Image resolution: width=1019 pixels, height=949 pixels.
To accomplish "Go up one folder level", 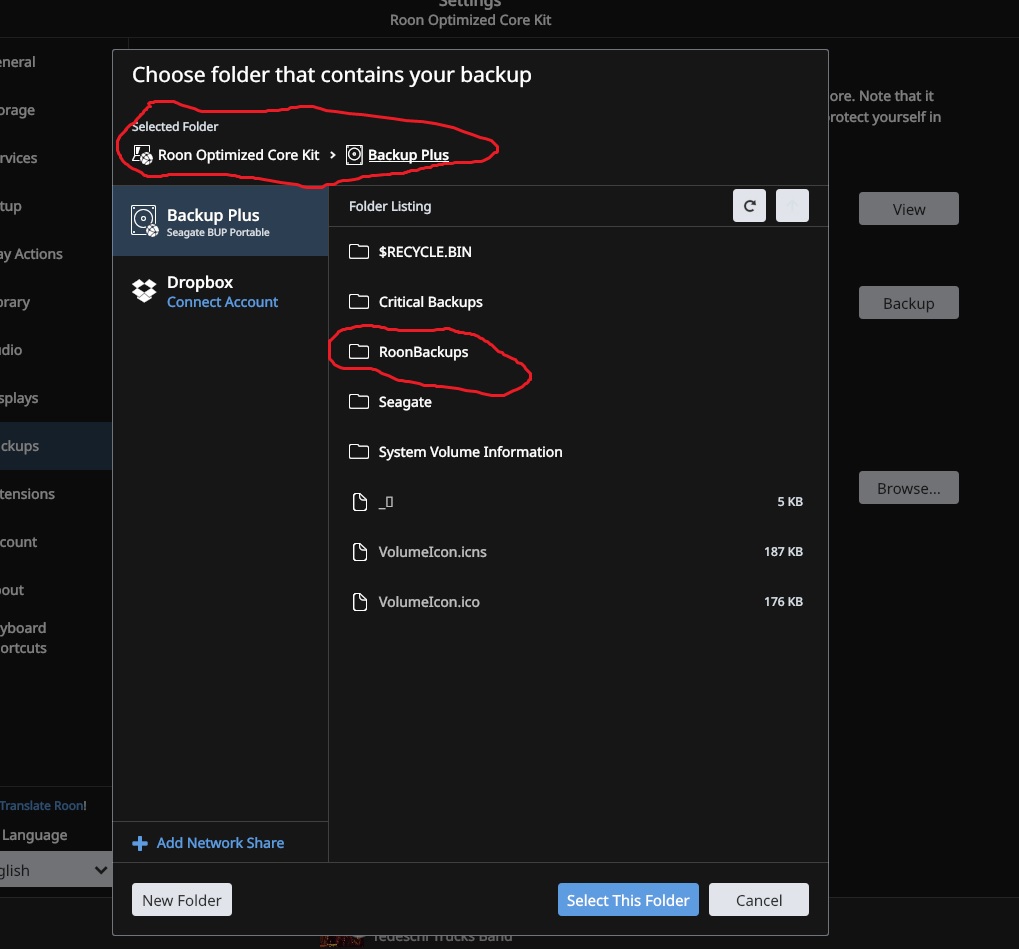I will coord(792,206).
